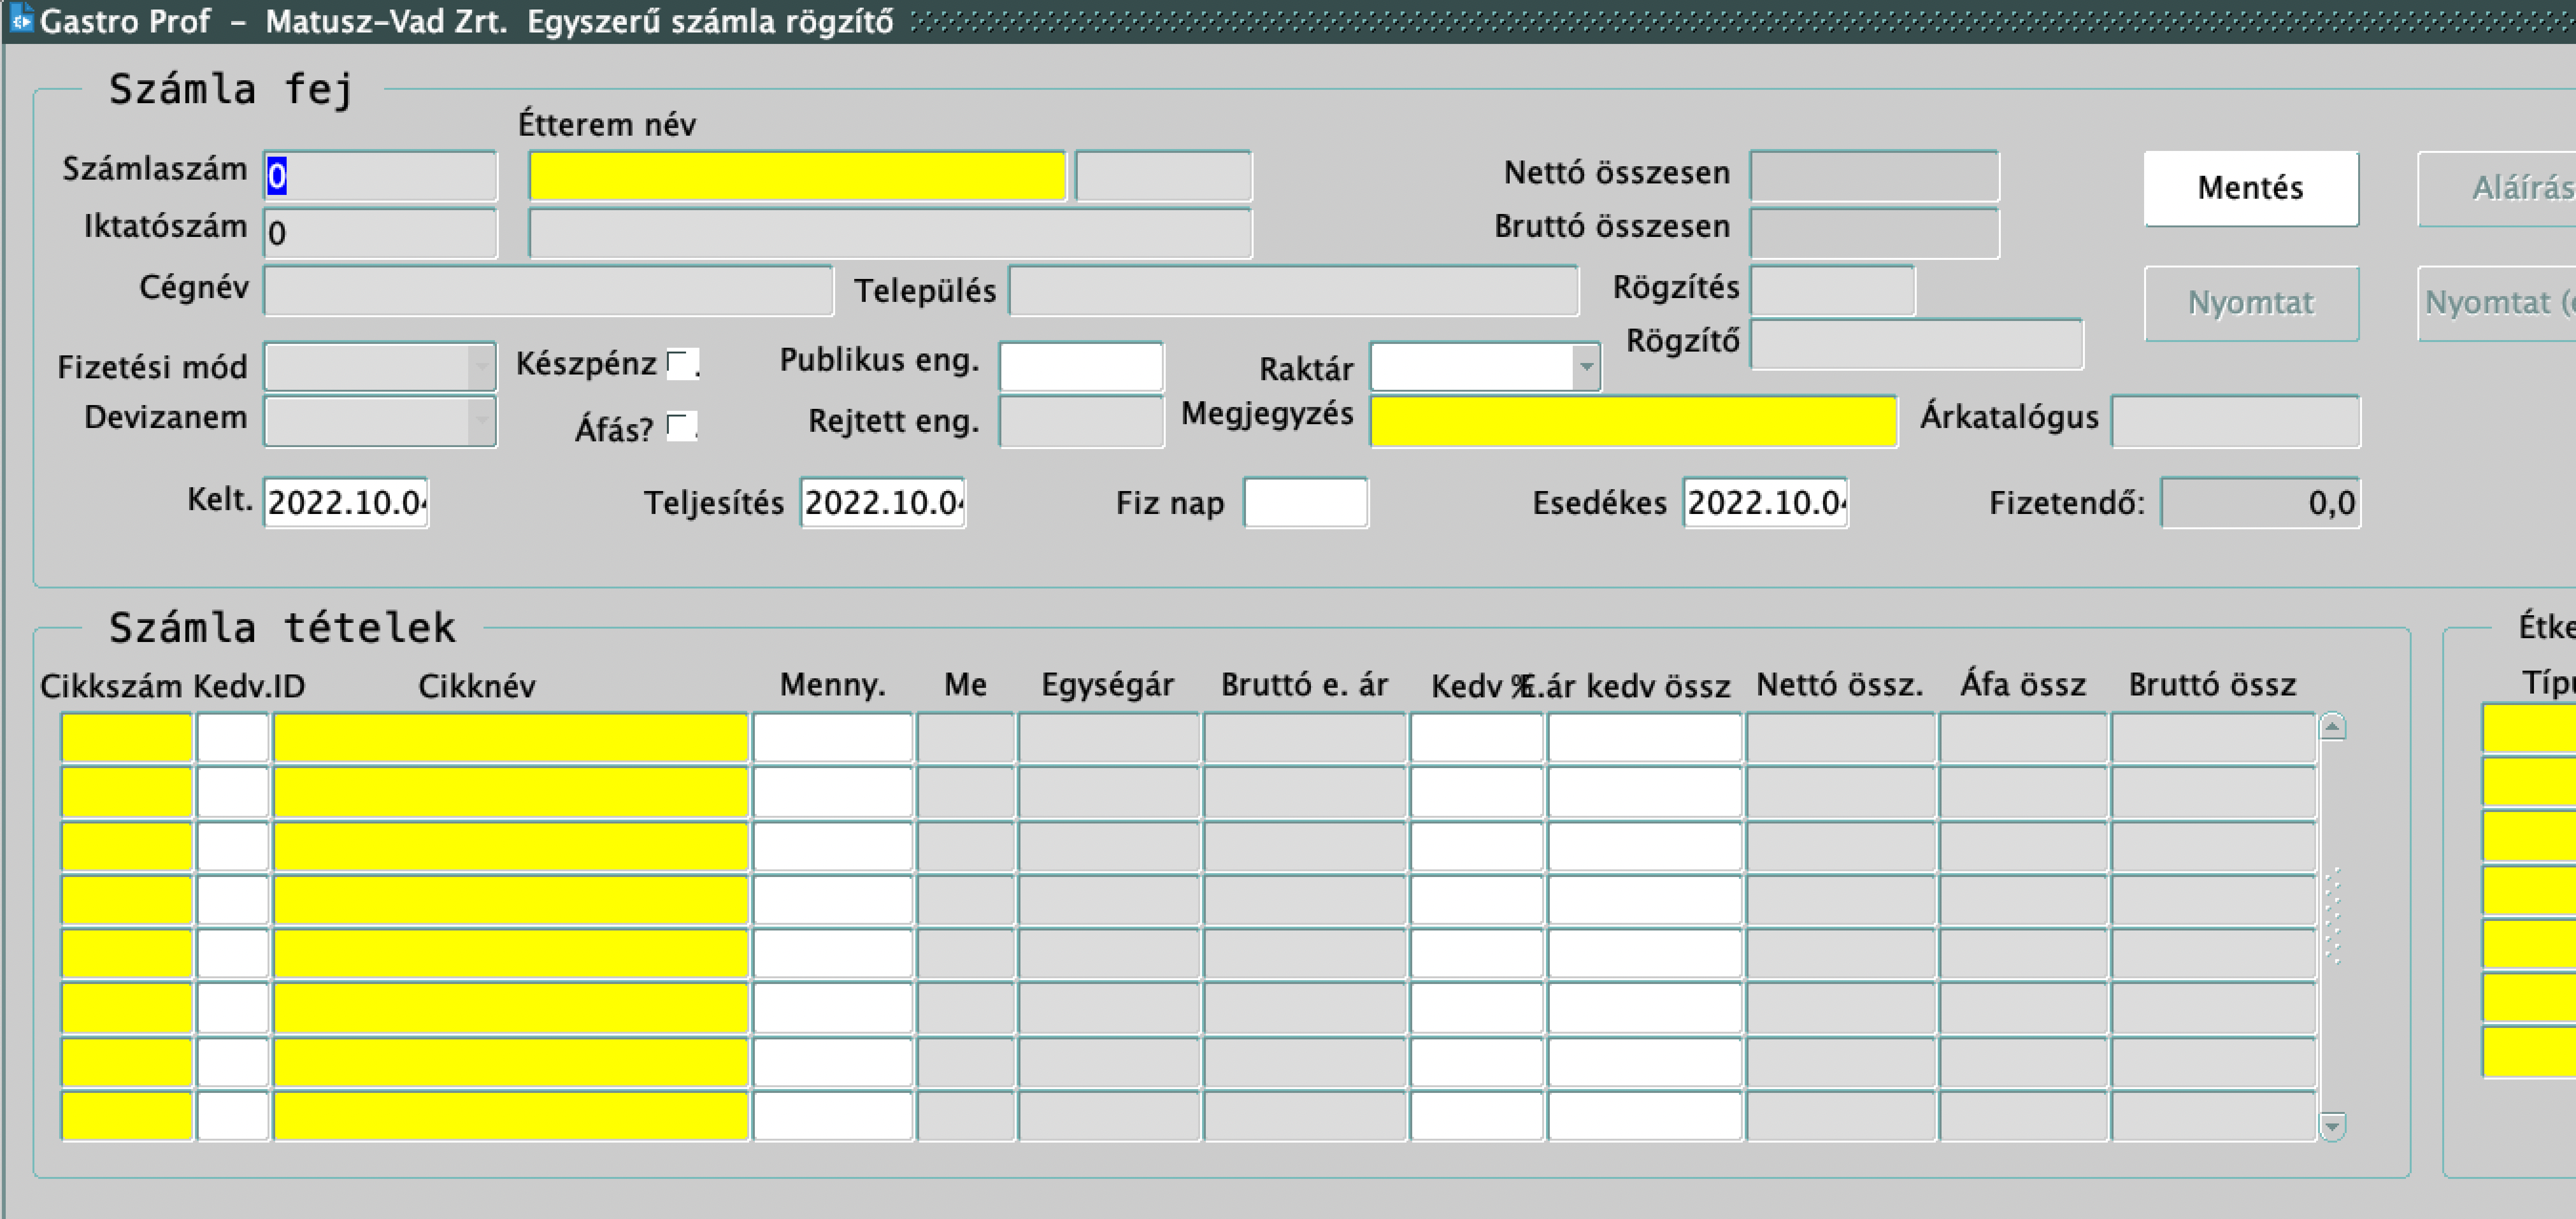
Task: Click the Teljesítés date field
Action: (883, 502)
